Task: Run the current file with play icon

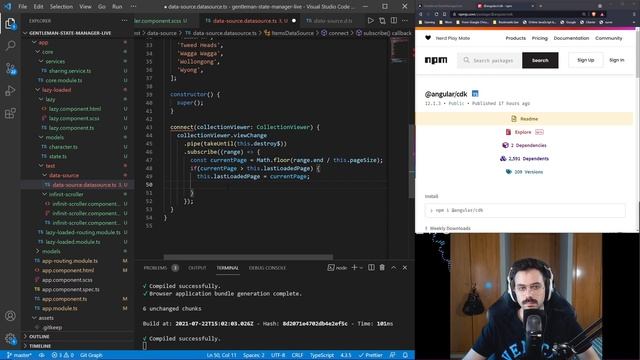Action: pos(370,20)
